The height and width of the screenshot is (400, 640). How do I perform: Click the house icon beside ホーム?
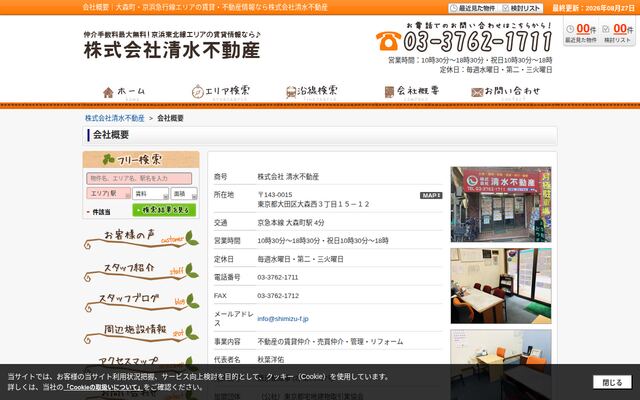[108, 93]
